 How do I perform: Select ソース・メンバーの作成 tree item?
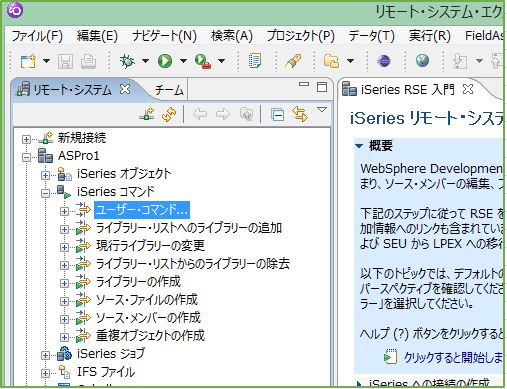(148, 318)
